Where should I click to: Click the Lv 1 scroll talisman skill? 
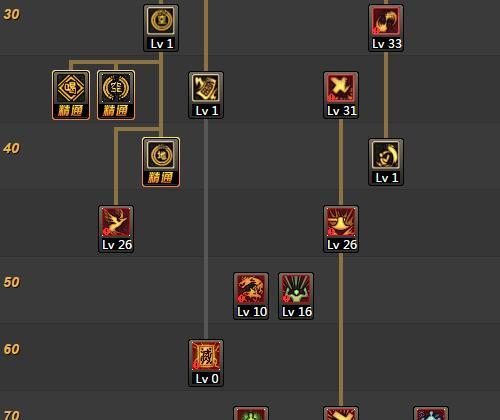[x=206, y=95]
